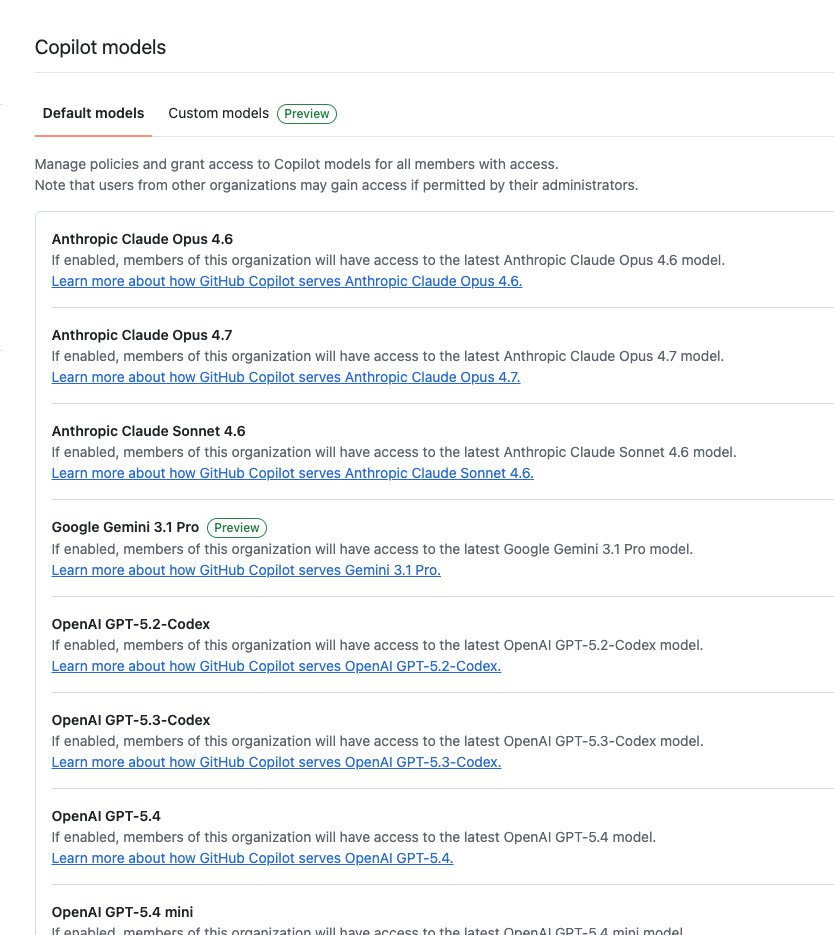The height and width of the screenshot is (935, 834).
Task: Click the 'Manage policies and grant access' description line
Action: tap(296, 164)
